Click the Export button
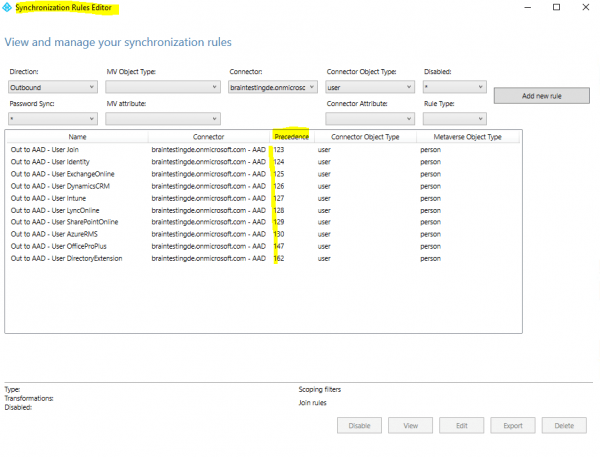Image resolution: width=600 pixels, height=457 pixels. coord(512,425)
